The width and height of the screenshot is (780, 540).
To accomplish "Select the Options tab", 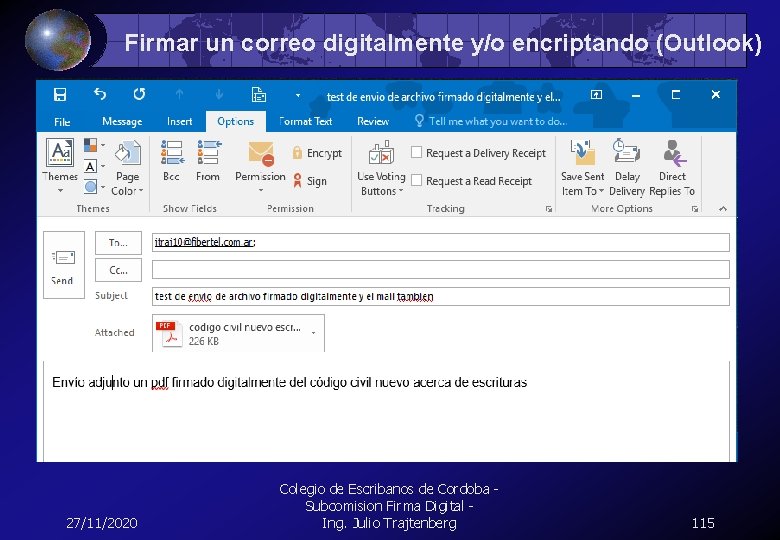I will point(235,121).
